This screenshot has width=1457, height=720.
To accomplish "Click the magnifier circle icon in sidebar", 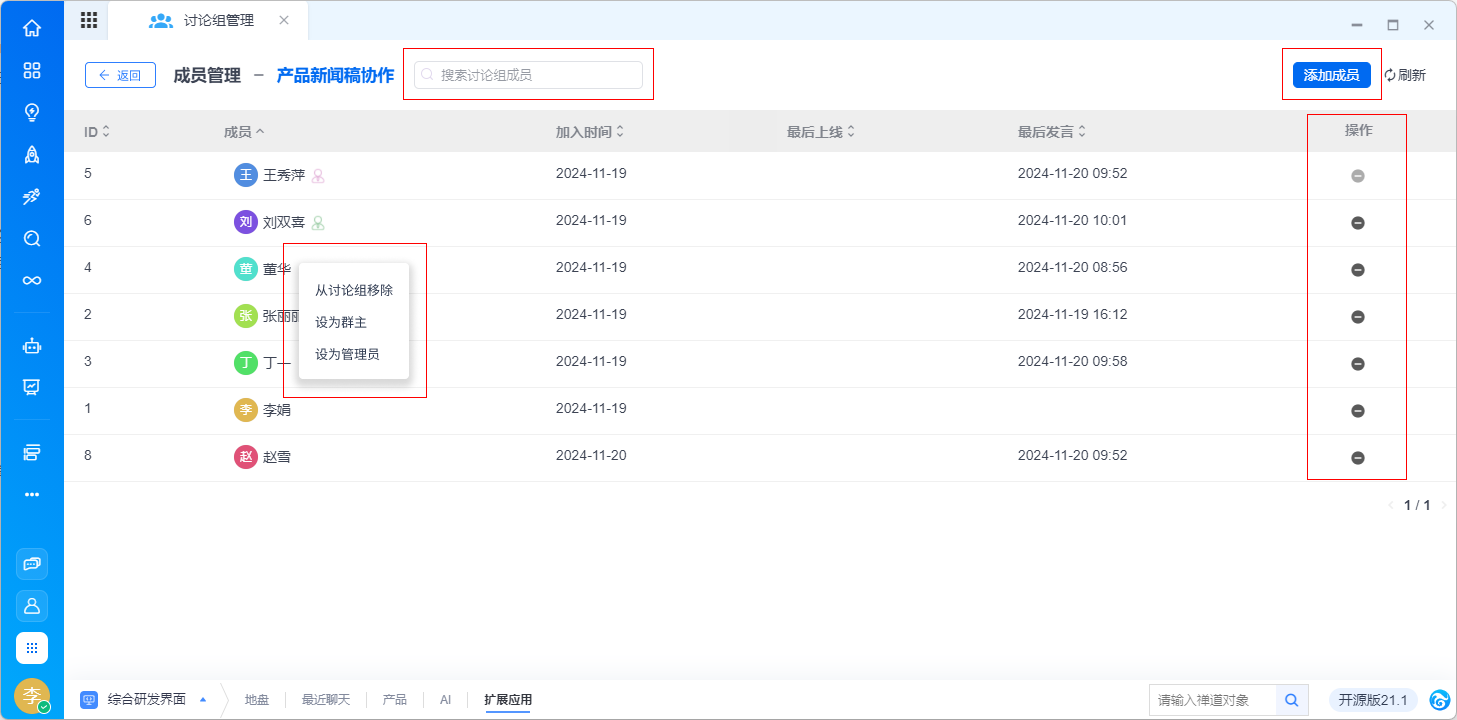I will coord(32,238).
